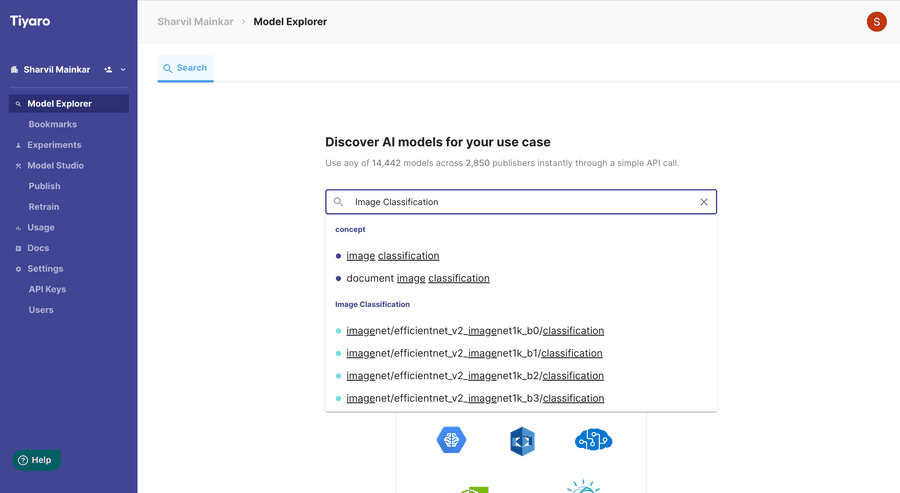
Task: Pick the efficientnet_v2_imagenet1k_b0 classification suggestion
Action: [474, 331]
